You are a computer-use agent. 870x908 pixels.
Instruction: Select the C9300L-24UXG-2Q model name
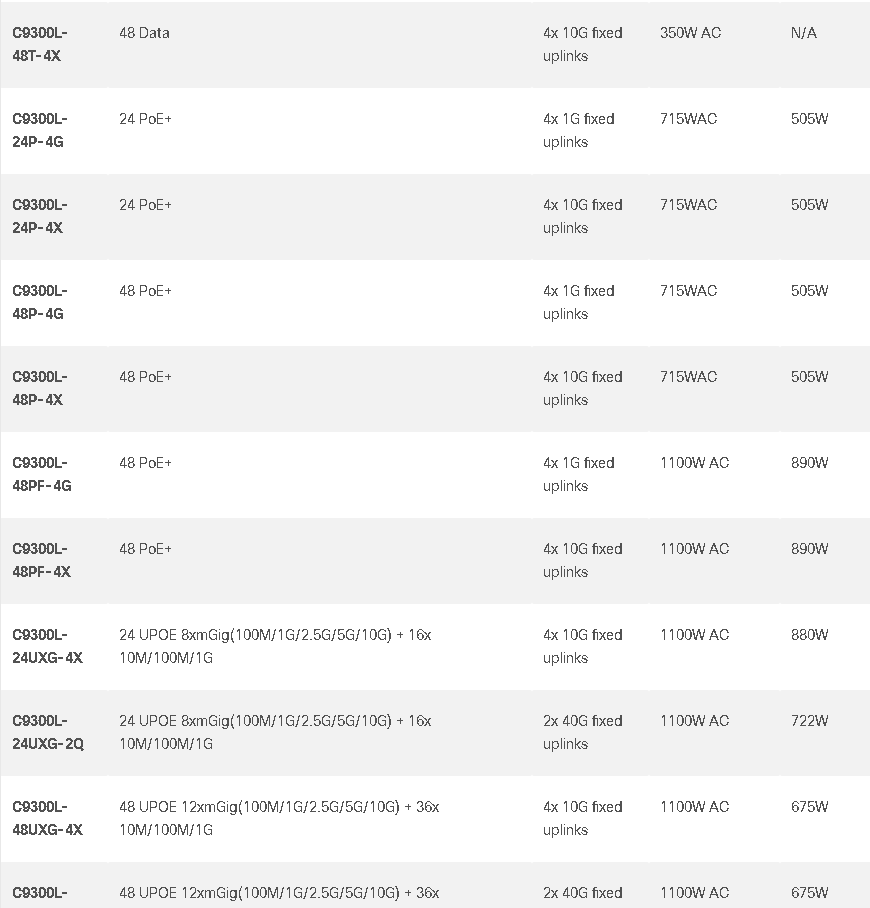(x=48, y=733)
